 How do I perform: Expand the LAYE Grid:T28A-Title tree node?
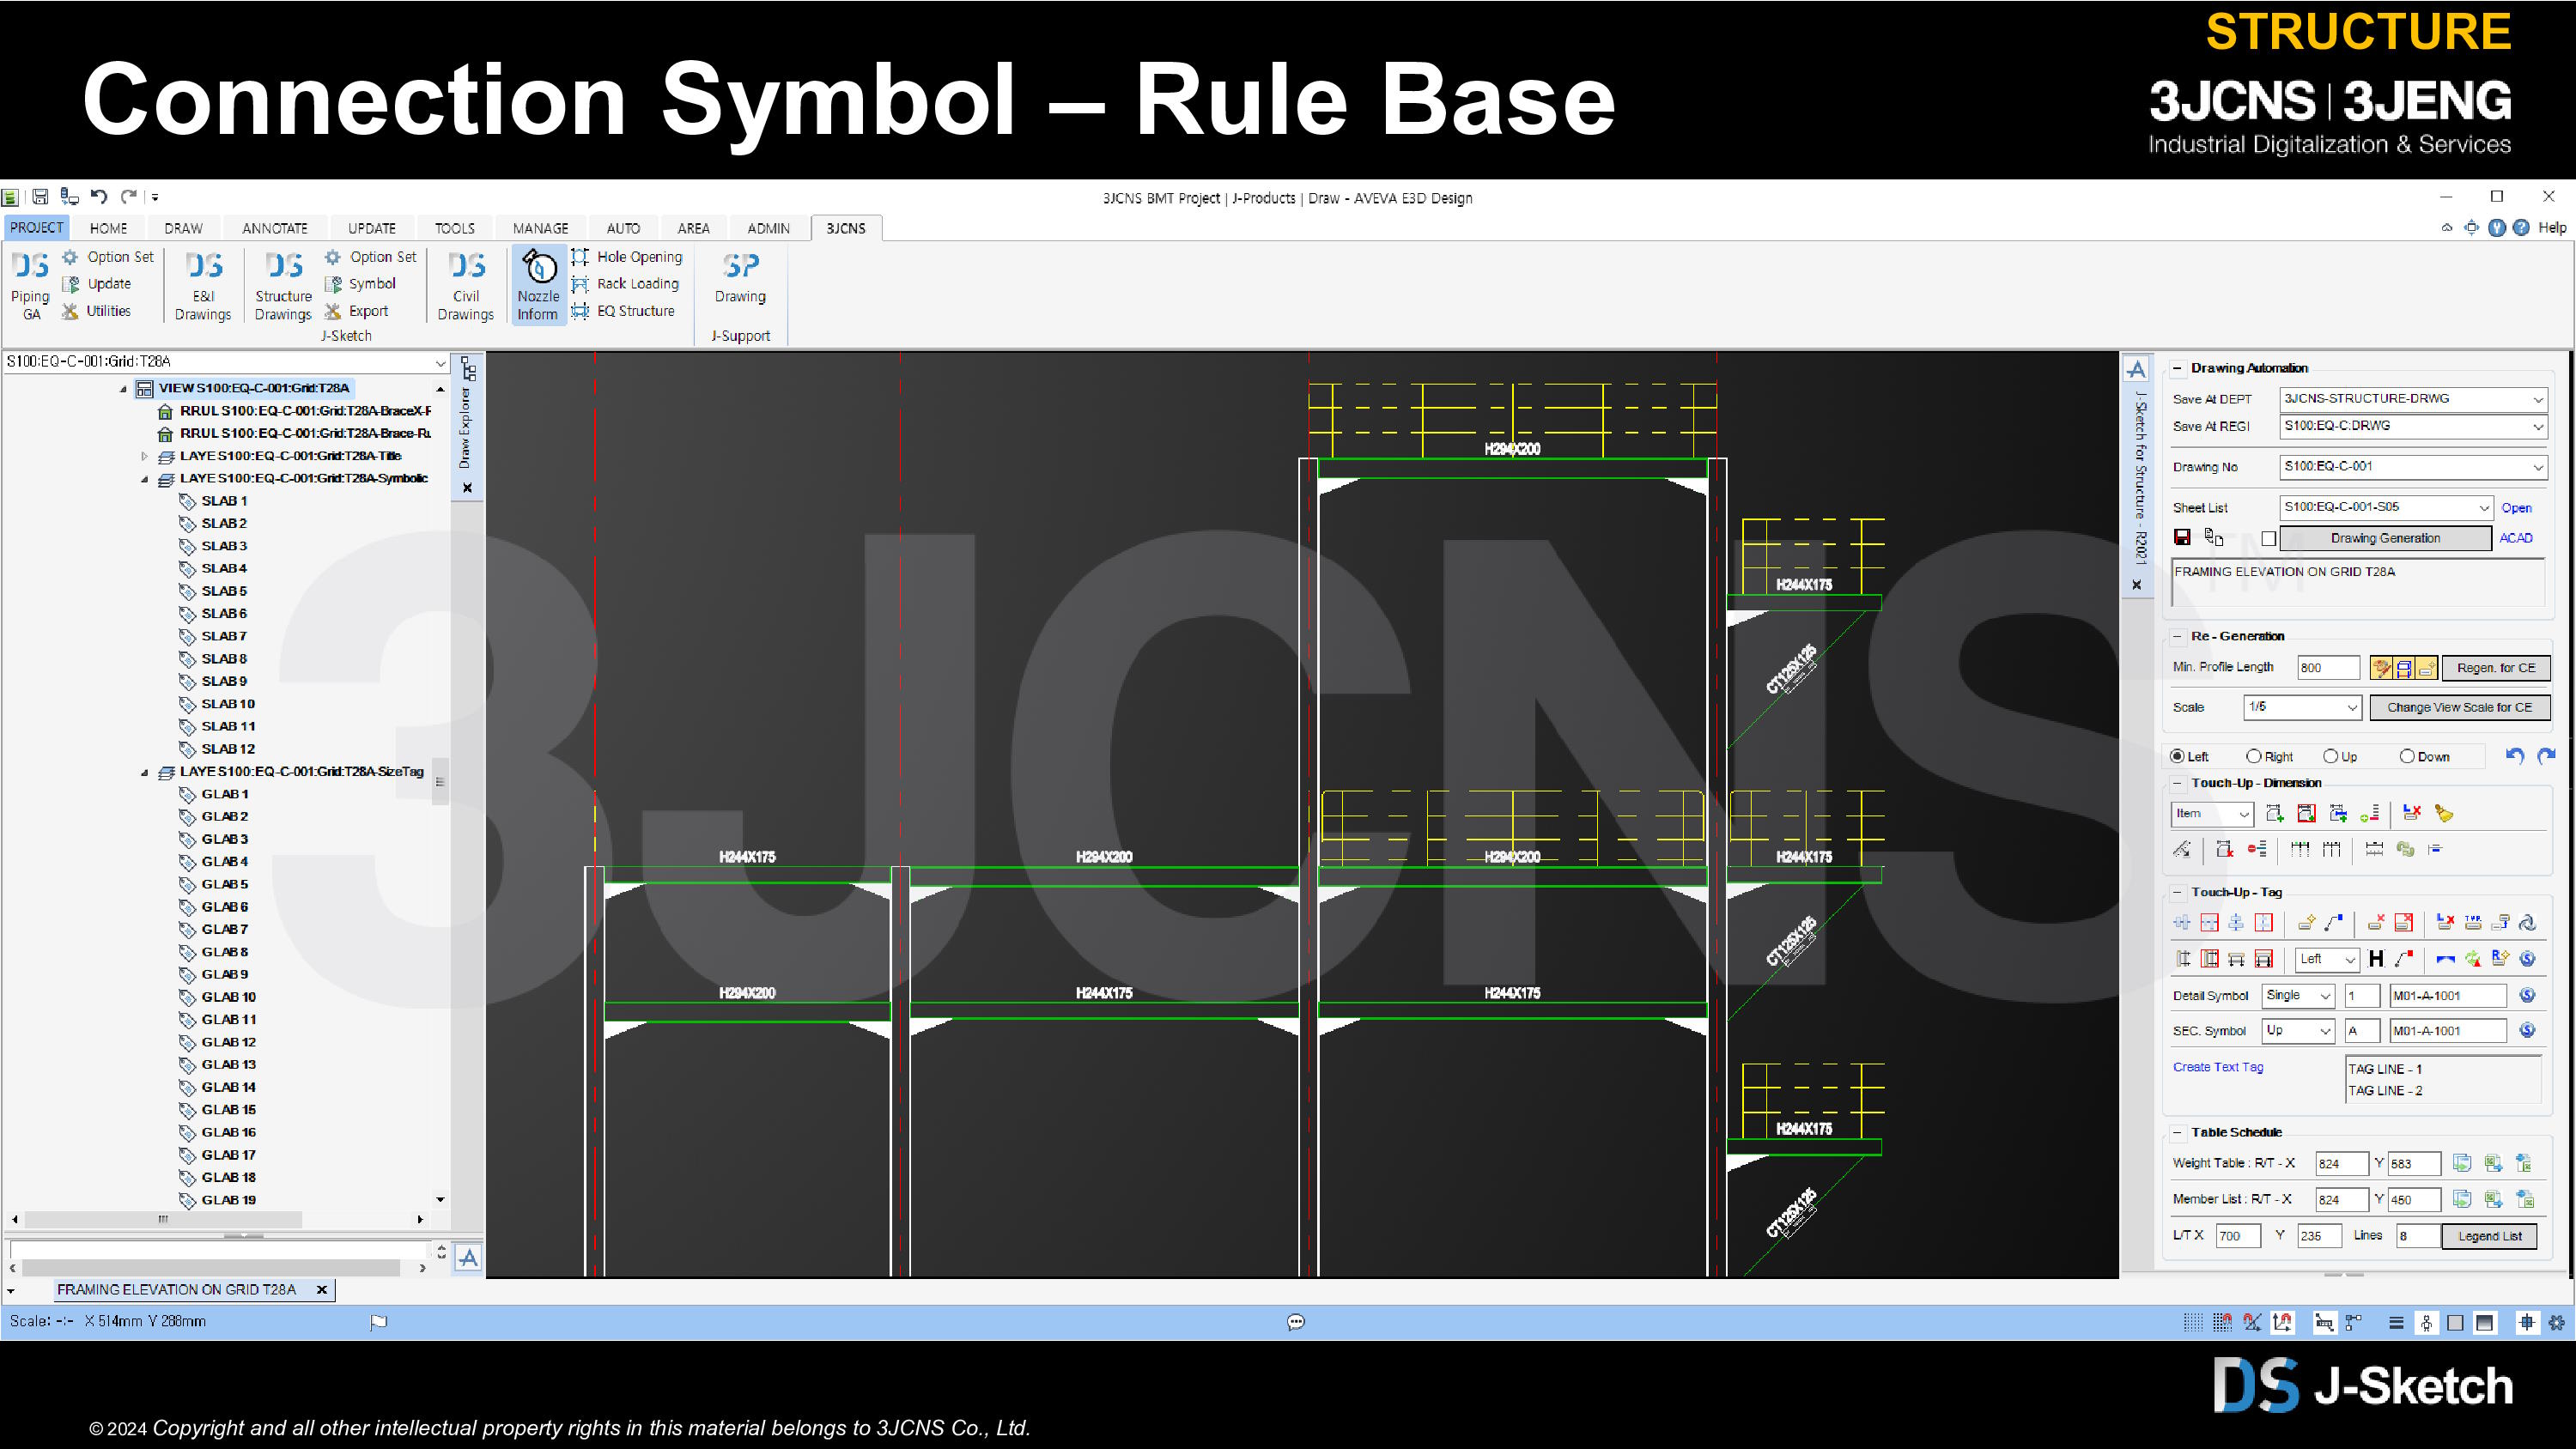click(144, 456)
